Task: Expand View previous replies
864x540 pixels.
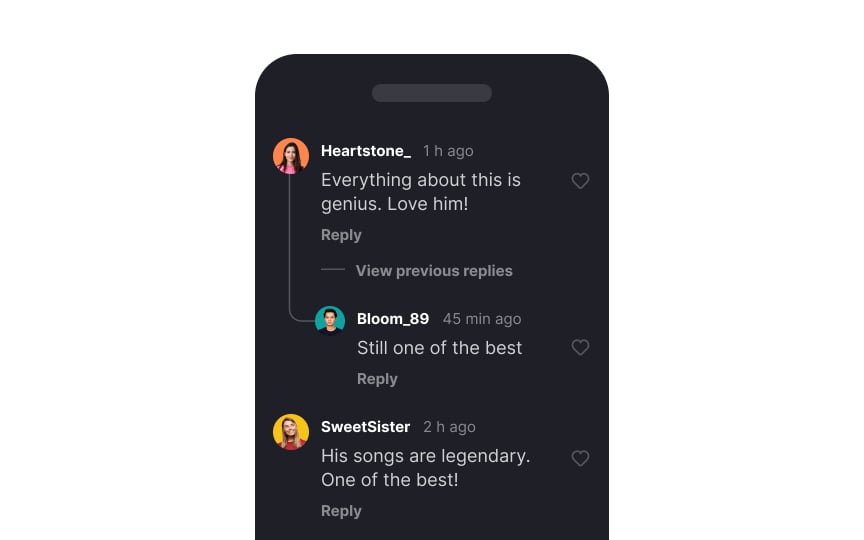Action: [434, 271]
